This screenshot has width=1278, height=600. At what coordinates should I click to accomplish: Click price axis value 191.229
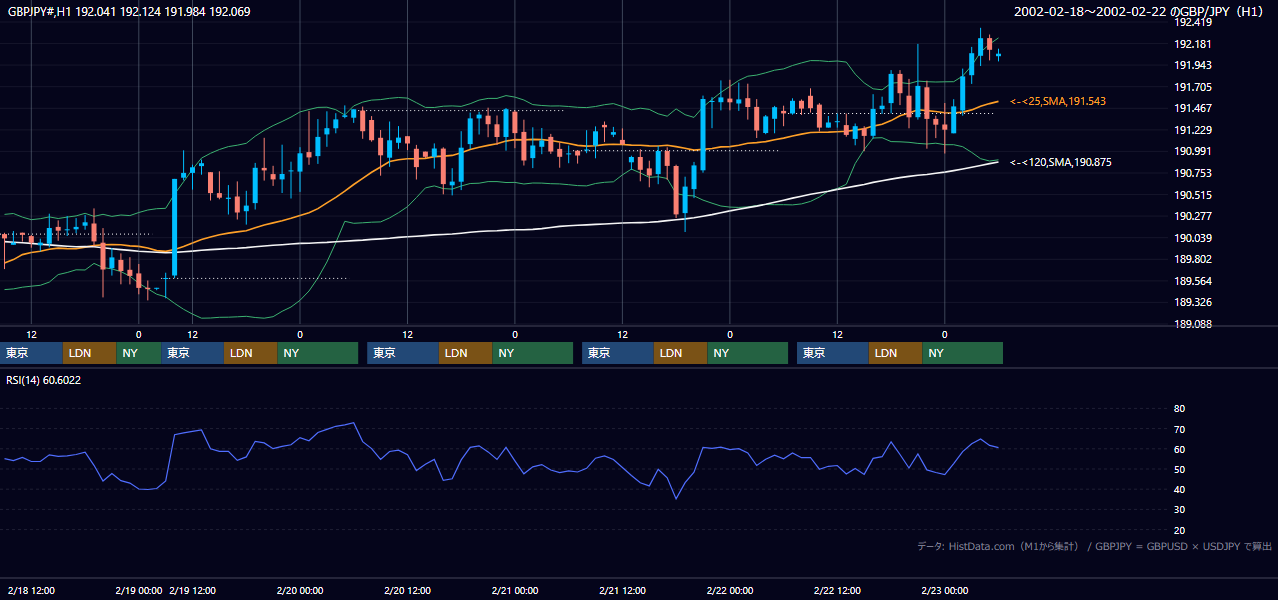tap(1192, 130)
